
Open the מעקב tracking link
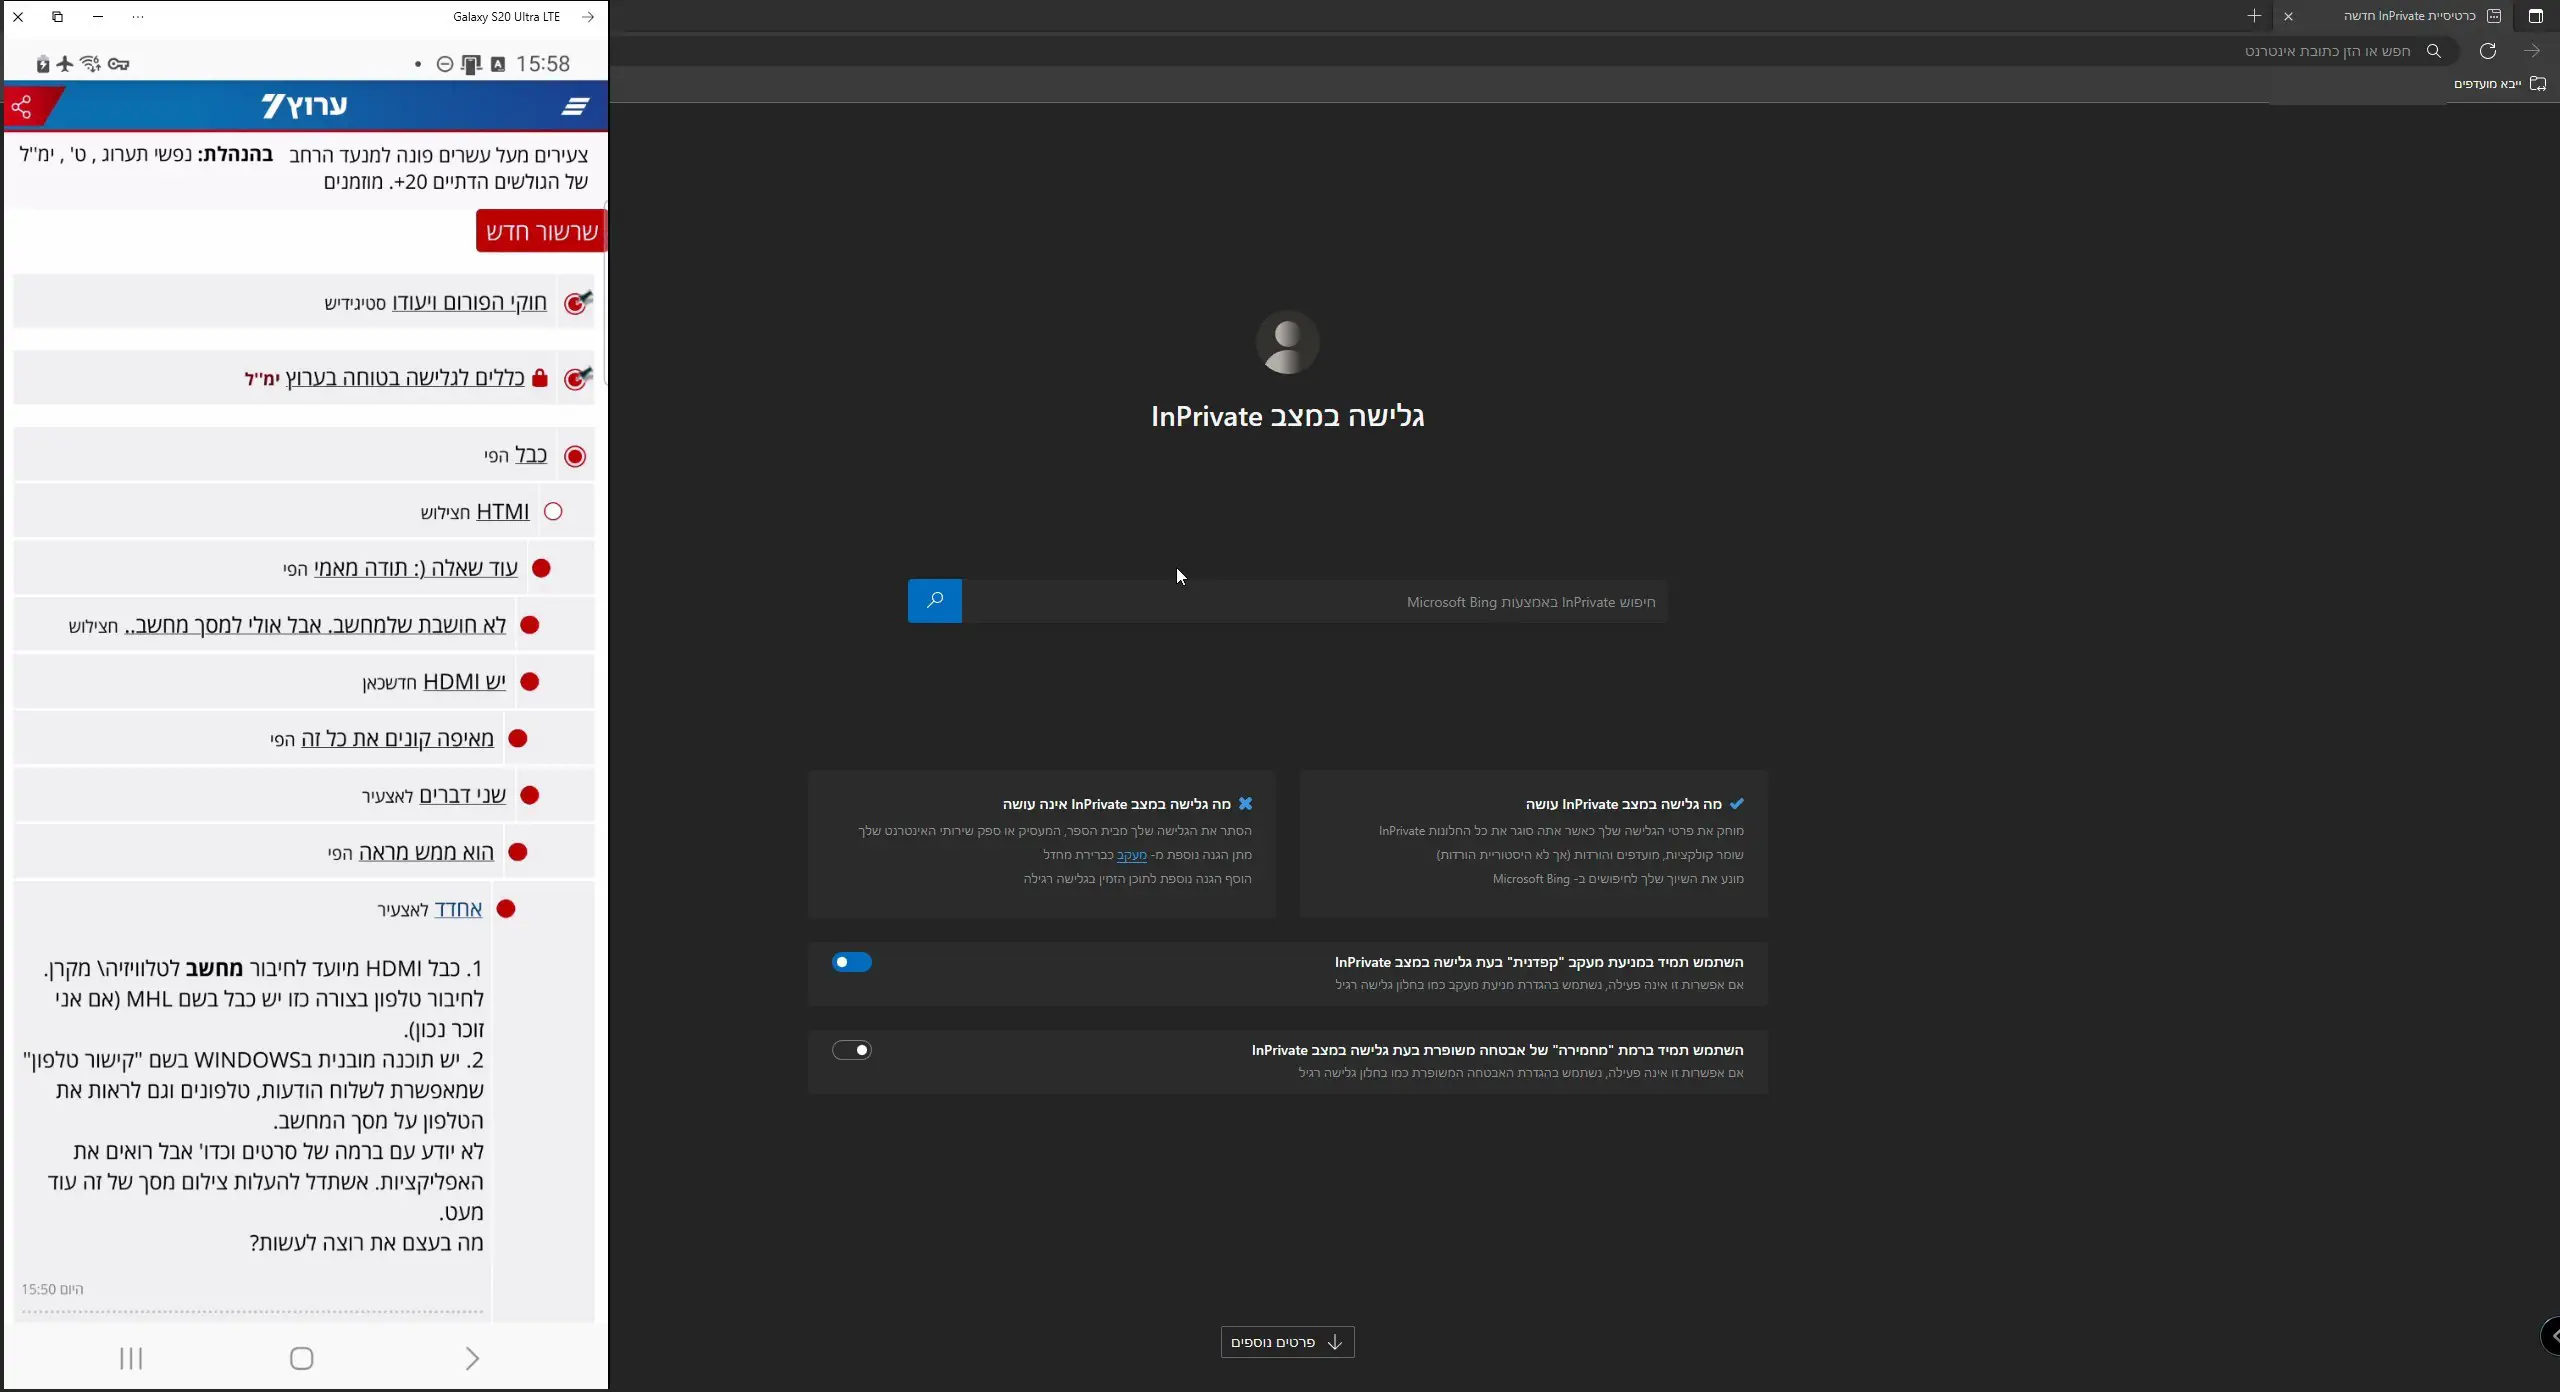1131,855
